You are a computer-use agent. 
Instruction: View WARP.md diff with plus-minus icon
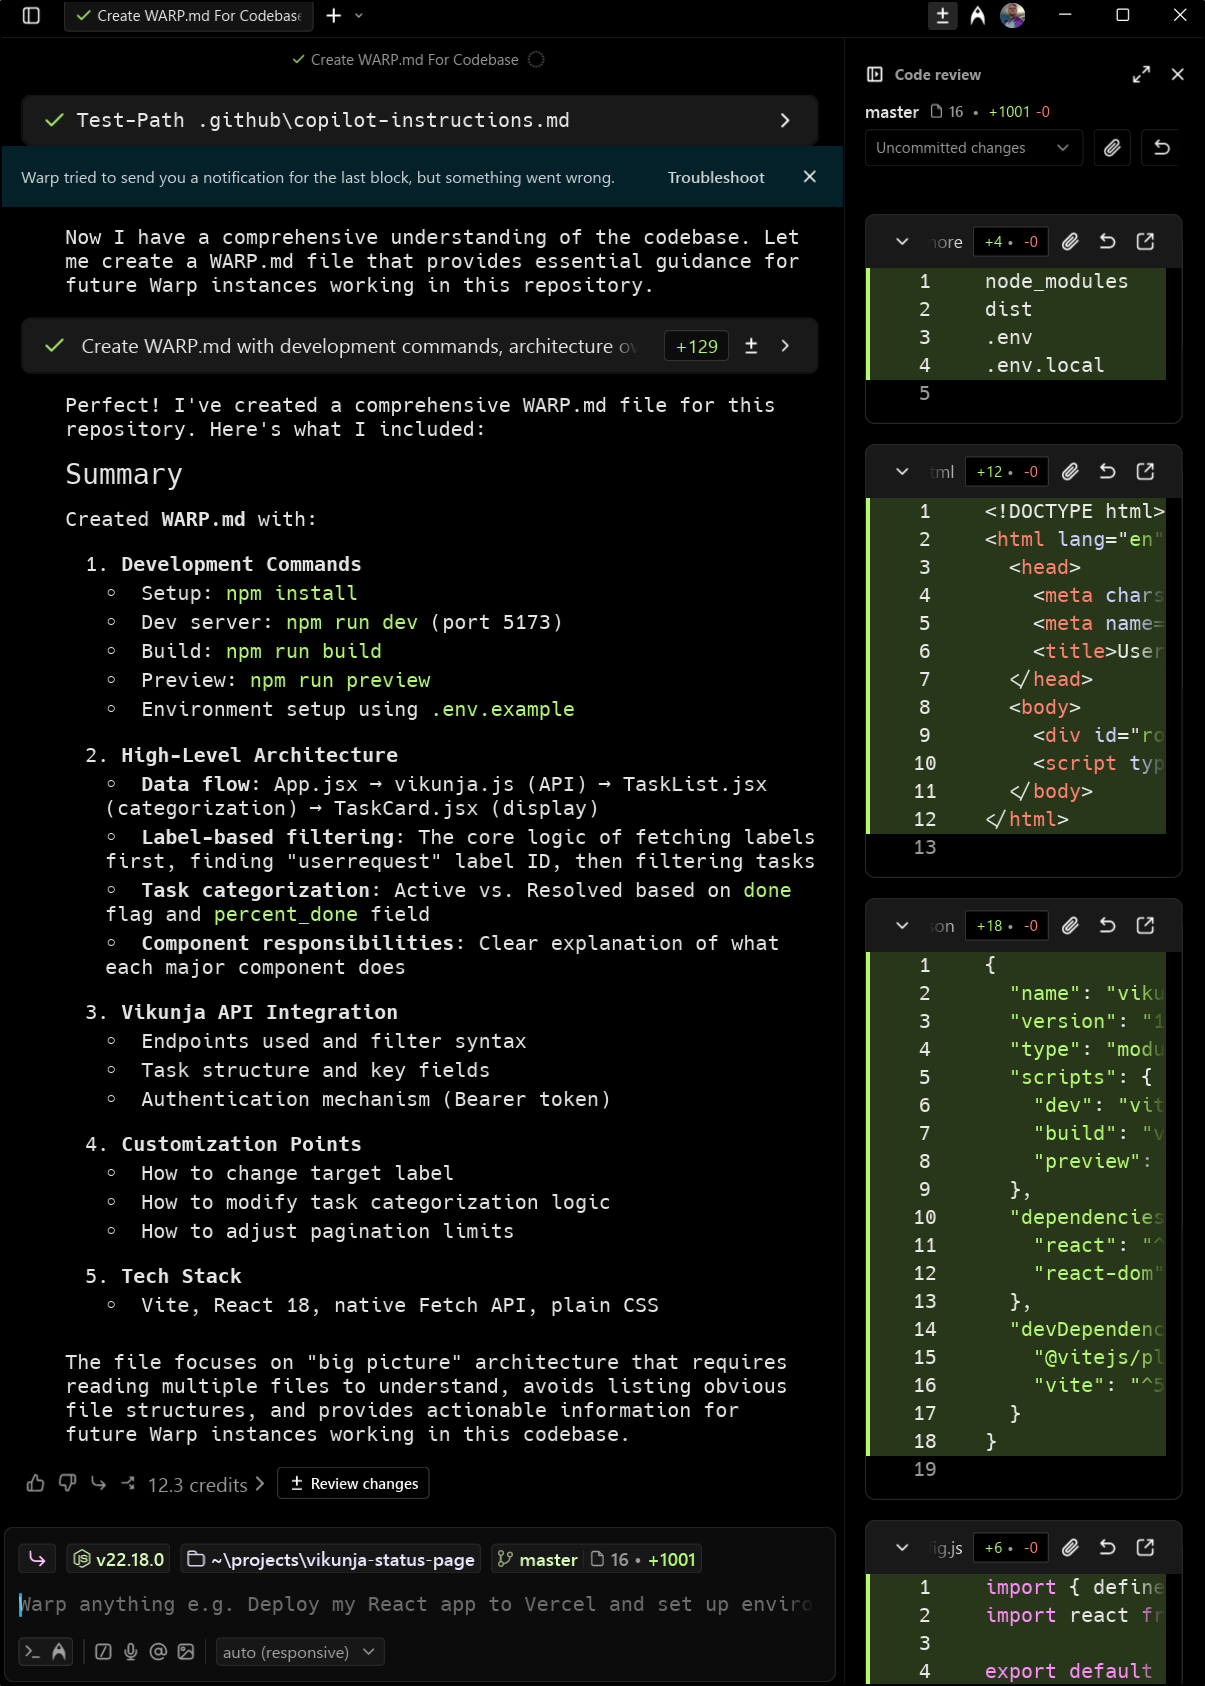(751, 345)
